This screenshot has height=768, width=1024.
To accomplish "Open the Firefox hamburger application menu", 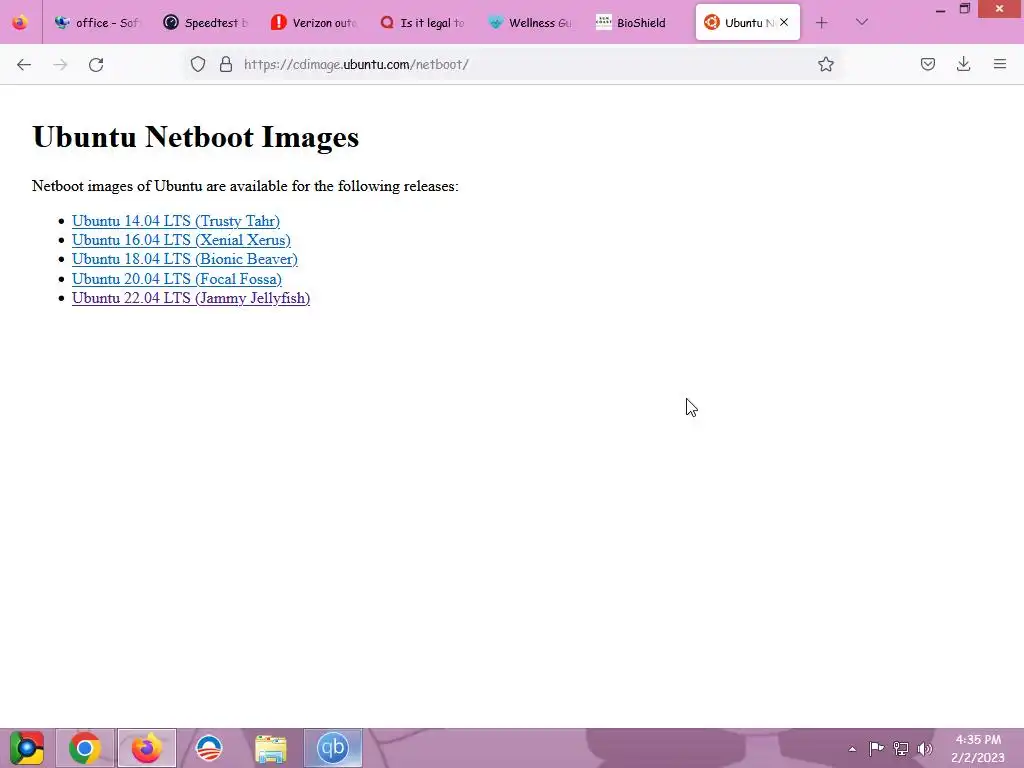I will click(x=1000, y=64).
